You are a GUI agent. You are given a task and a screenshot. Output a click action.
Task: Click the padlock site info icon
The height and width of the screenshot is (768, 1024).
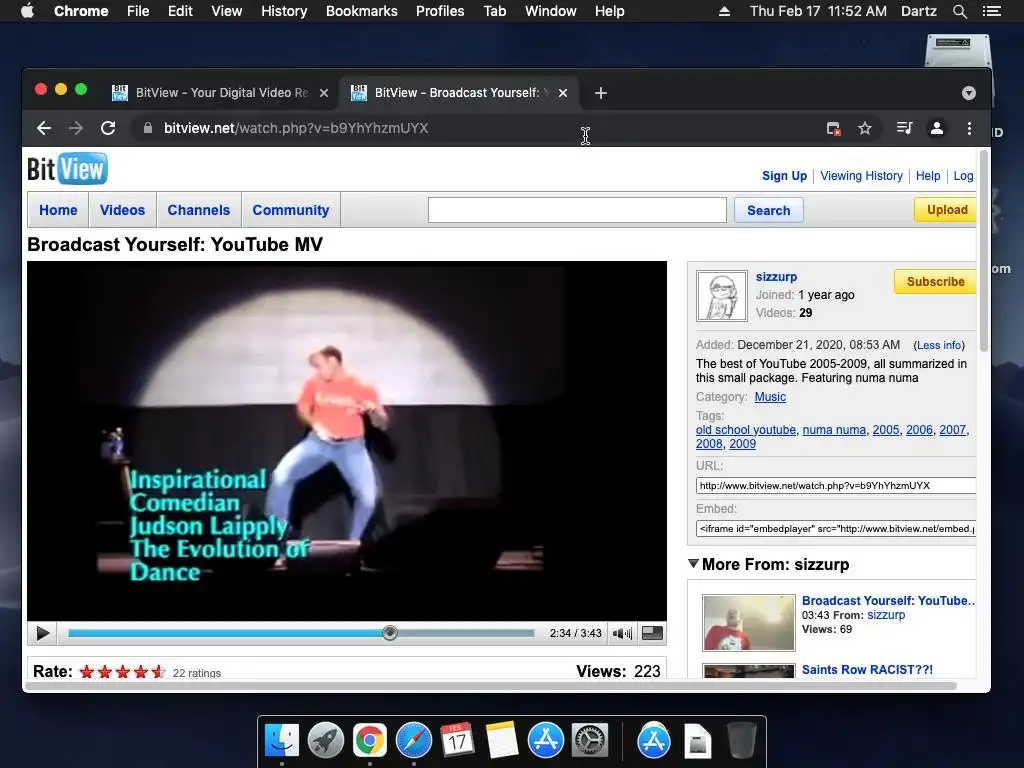[x=148, y=128]
